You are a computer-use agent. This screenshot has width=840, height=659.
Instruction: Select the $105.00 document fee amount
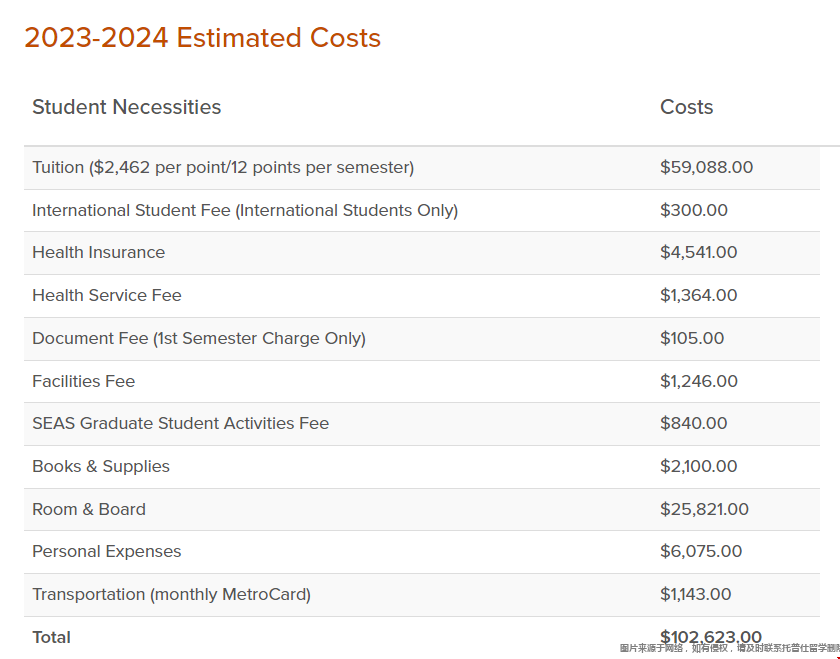(692, 338)
